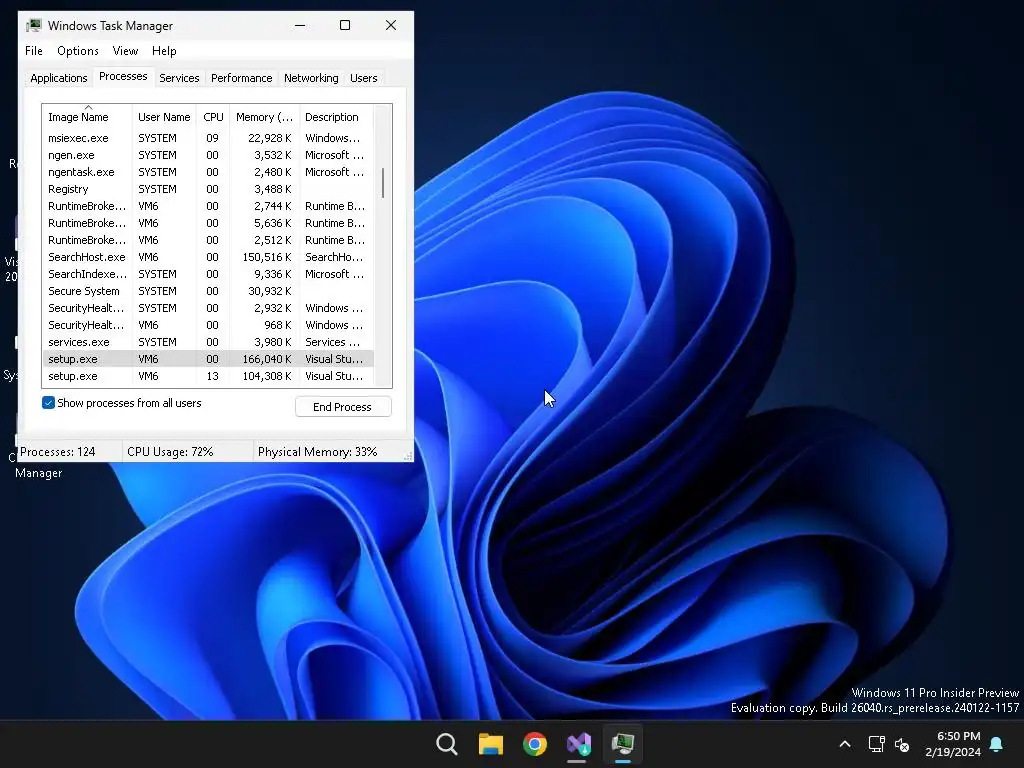The width and height of the screenshot is (1024, 768).
Task: Sort by User Name column header
Action: (x=165, y=117)
